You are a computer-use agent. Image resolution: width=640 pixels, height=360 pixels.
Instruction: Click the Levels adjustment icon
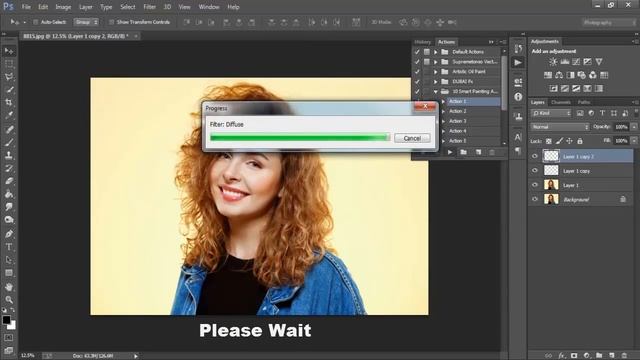(x=565, y=62)
